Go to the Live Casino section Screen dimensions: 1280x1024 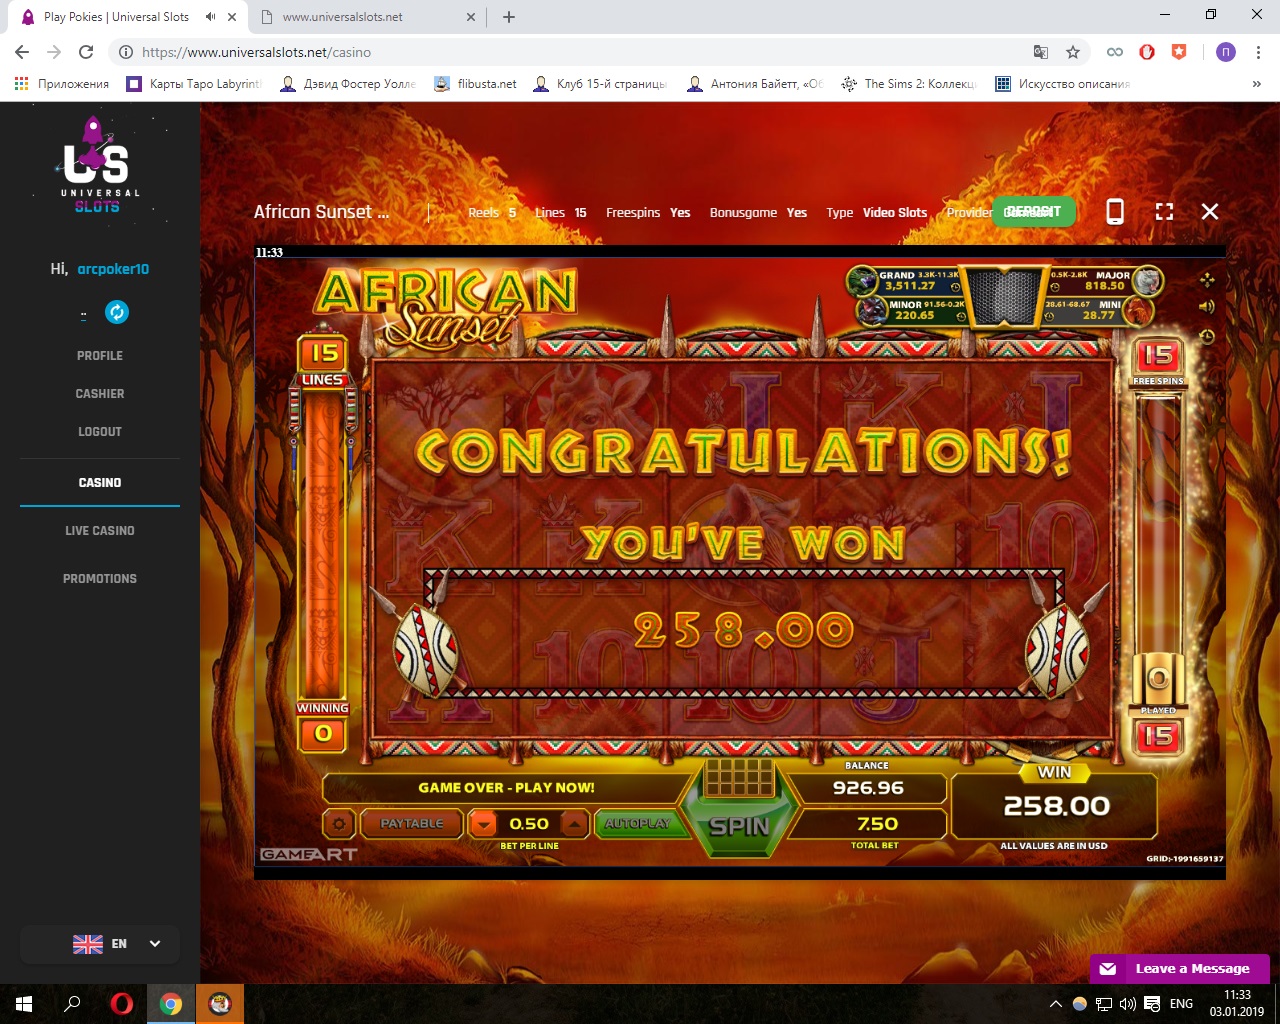(x=100, y=531)
